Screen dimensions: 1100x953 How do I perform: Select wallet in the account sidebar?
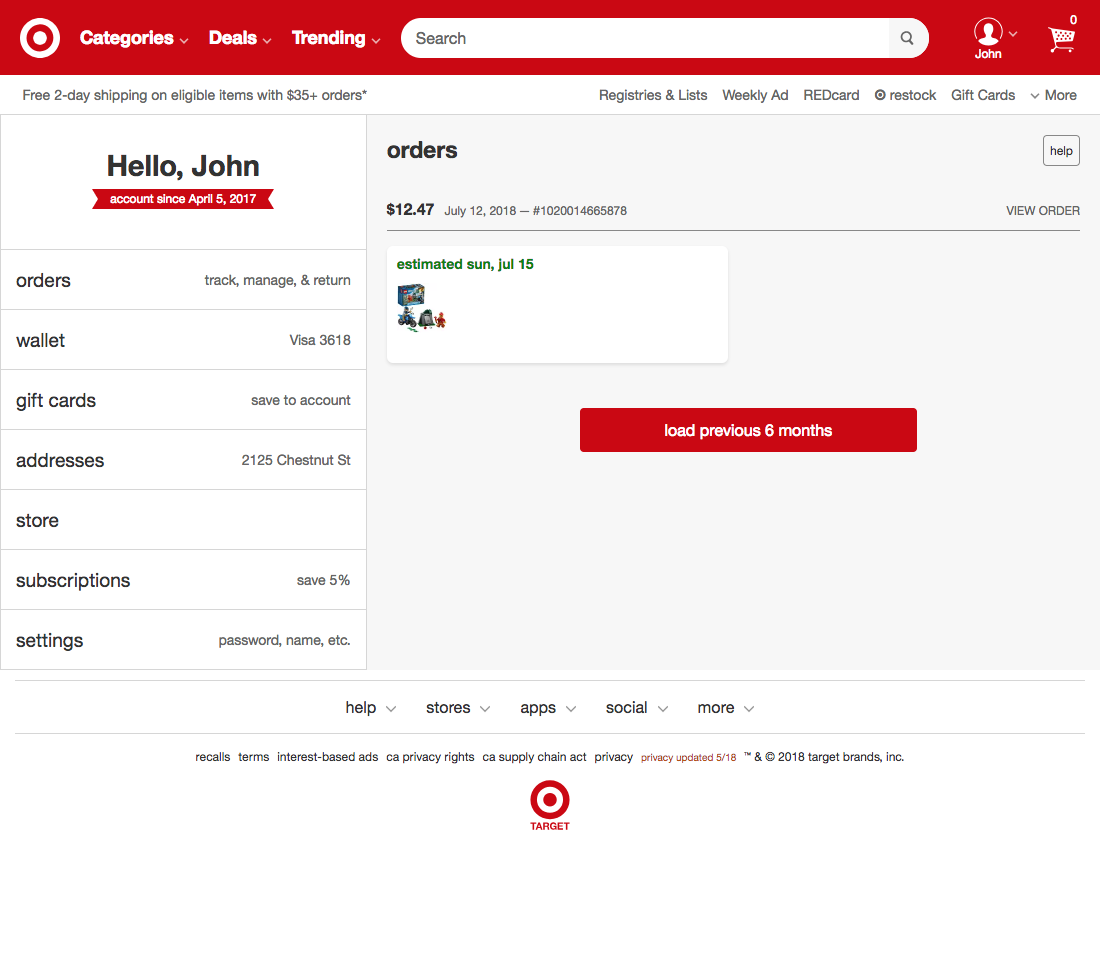[40, 340]
